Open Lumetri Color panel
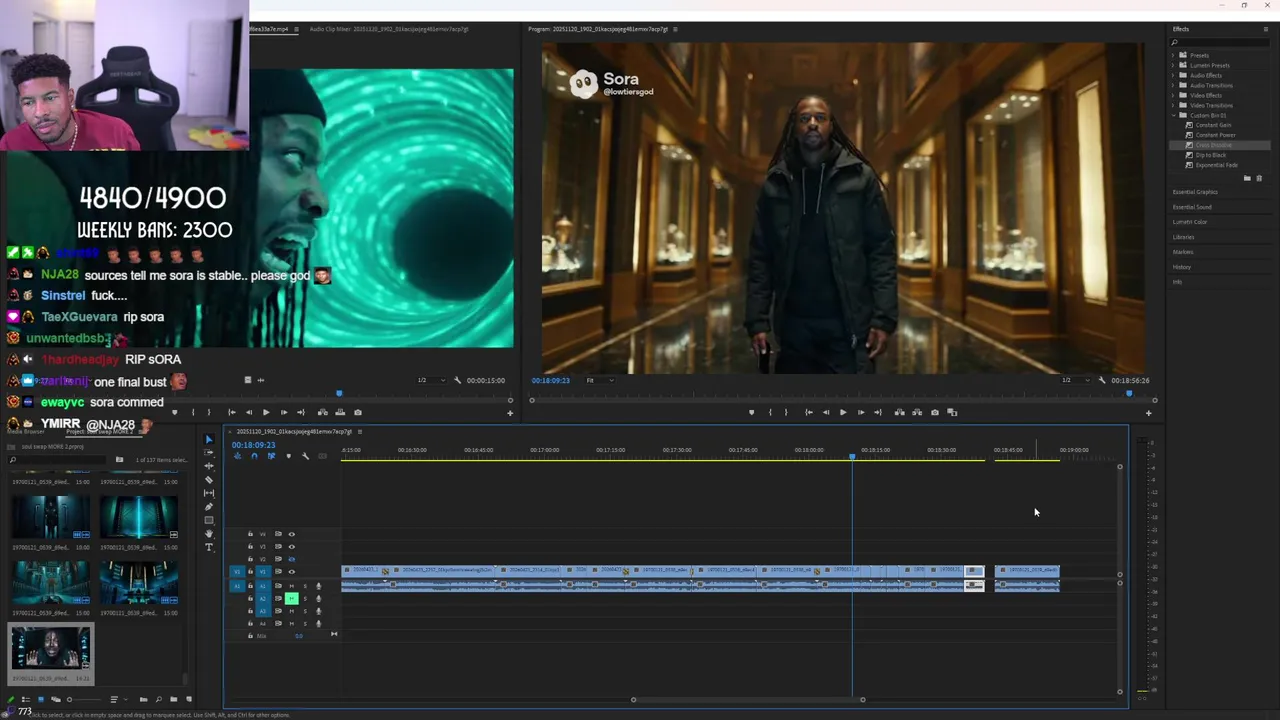 pyautogui.click(x=1190, y=222)
